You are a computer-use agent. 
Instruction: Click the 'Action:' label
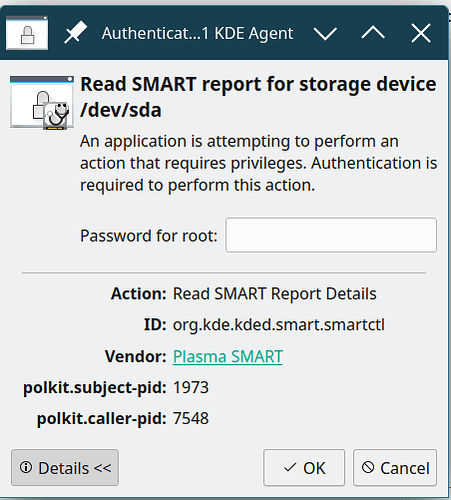click(x=139, y=294)
